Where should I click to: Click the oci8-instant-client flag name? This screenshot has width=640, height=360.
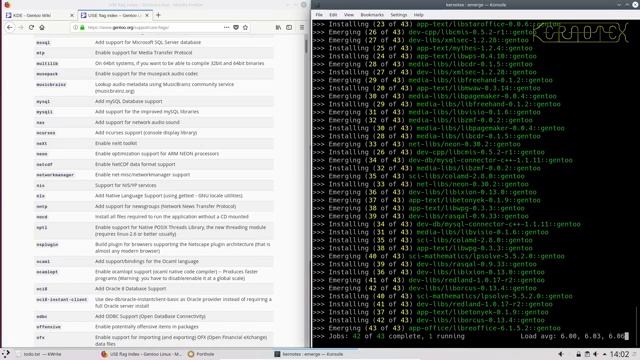click(62, 300)
